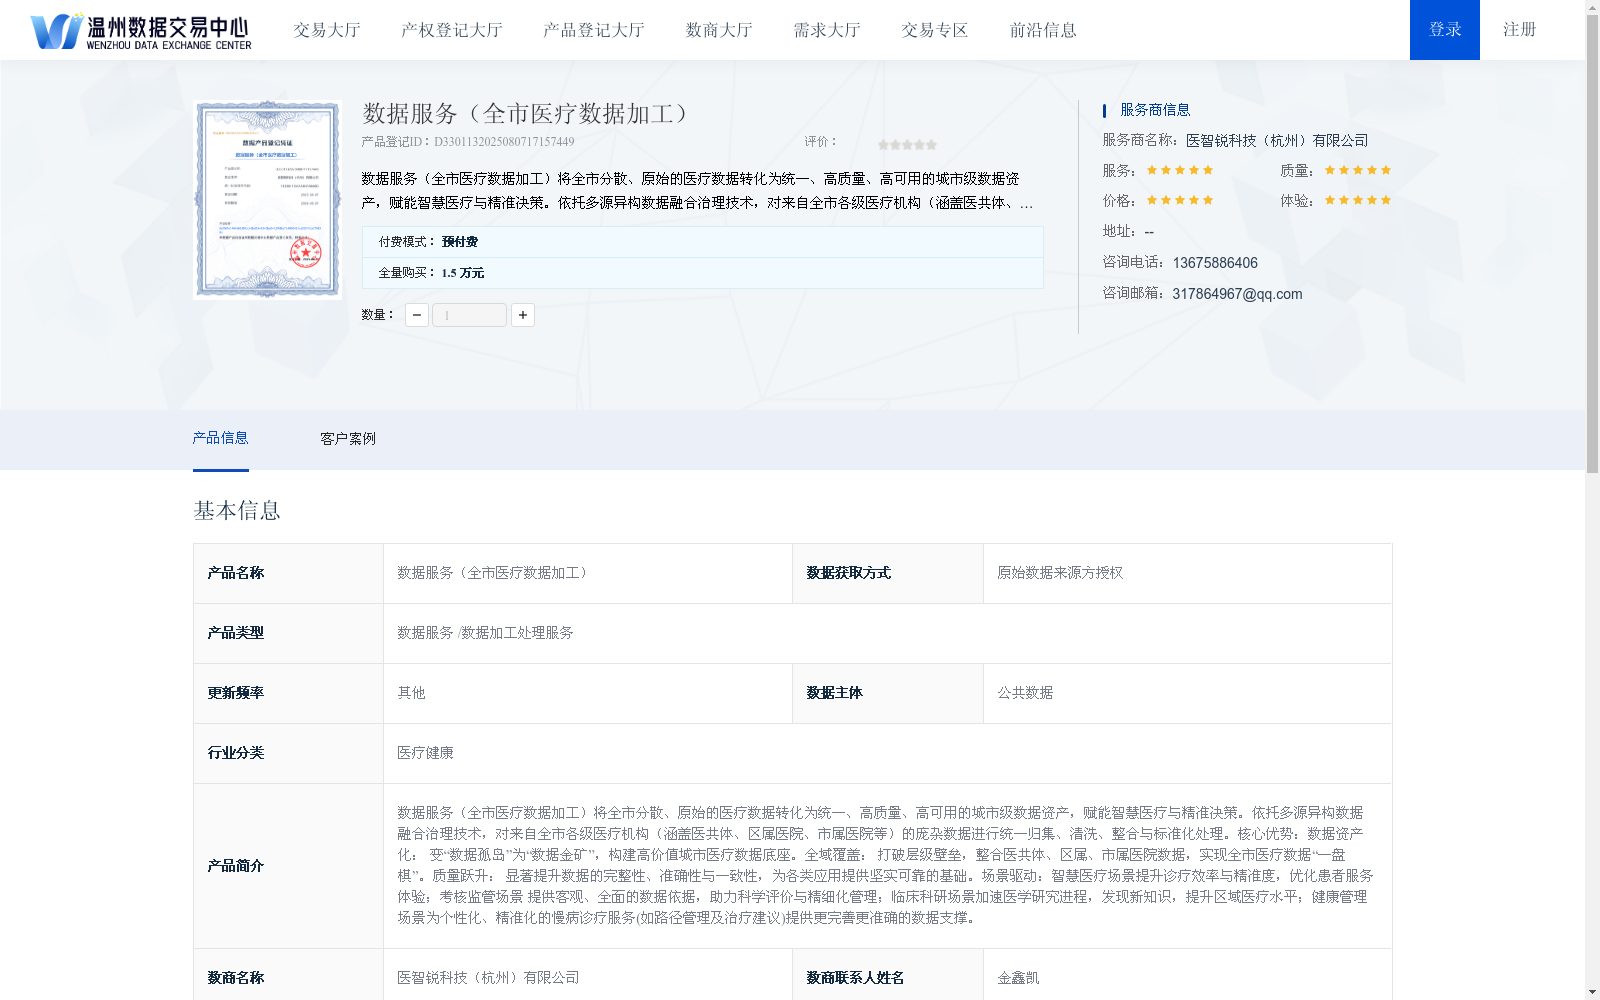This screenshot has height=1000, width=1600.
Task: Click the 体验 star rating
Action: 1358,200
